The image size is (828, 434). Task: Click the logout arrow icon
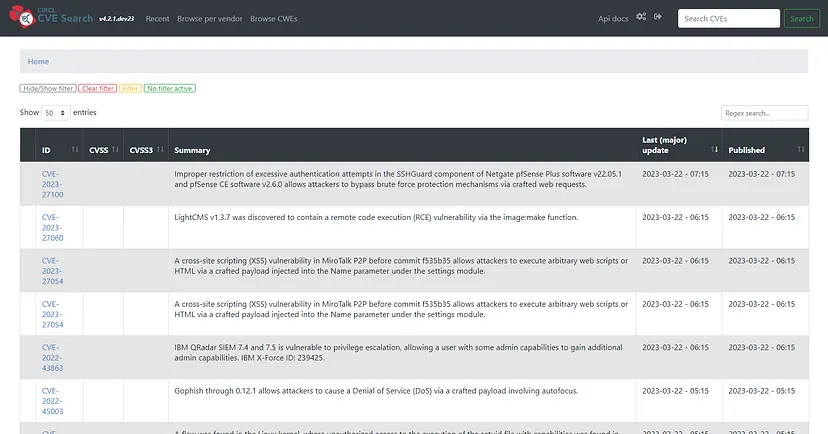[658, 17]
